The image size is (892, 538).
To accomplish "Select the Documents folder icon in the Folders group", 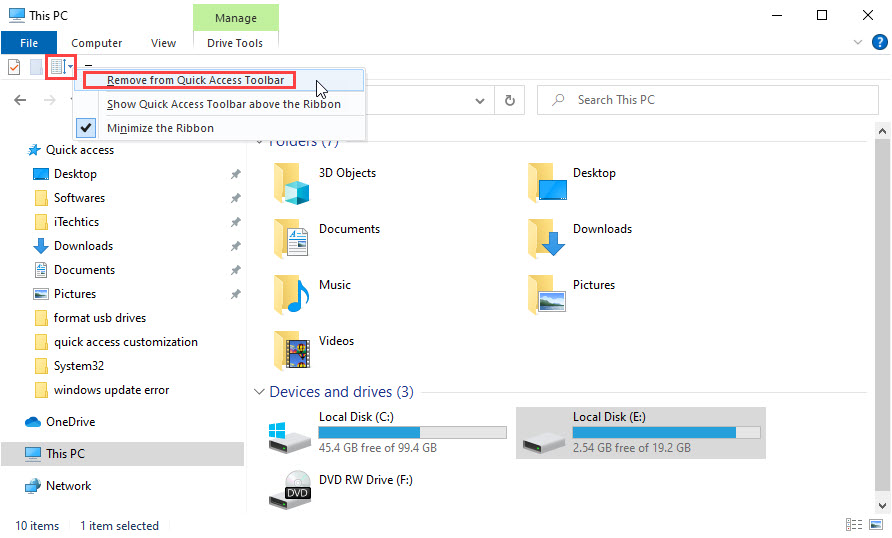I will point(291,239).
